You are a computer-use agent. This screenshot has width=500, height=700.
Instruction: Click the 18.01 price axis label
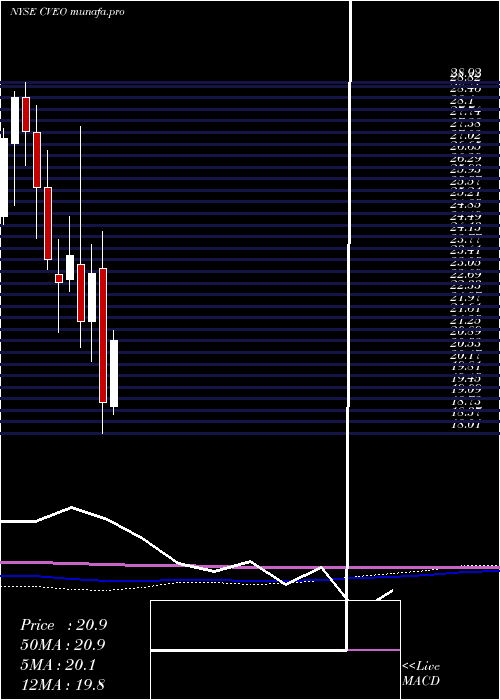click(466, 425)
